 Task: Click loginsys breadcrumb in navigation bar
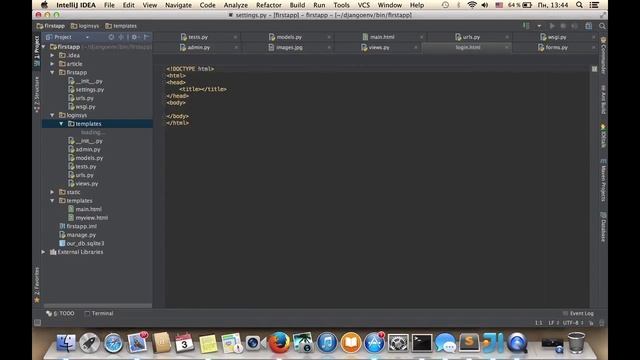coord(85,26)
